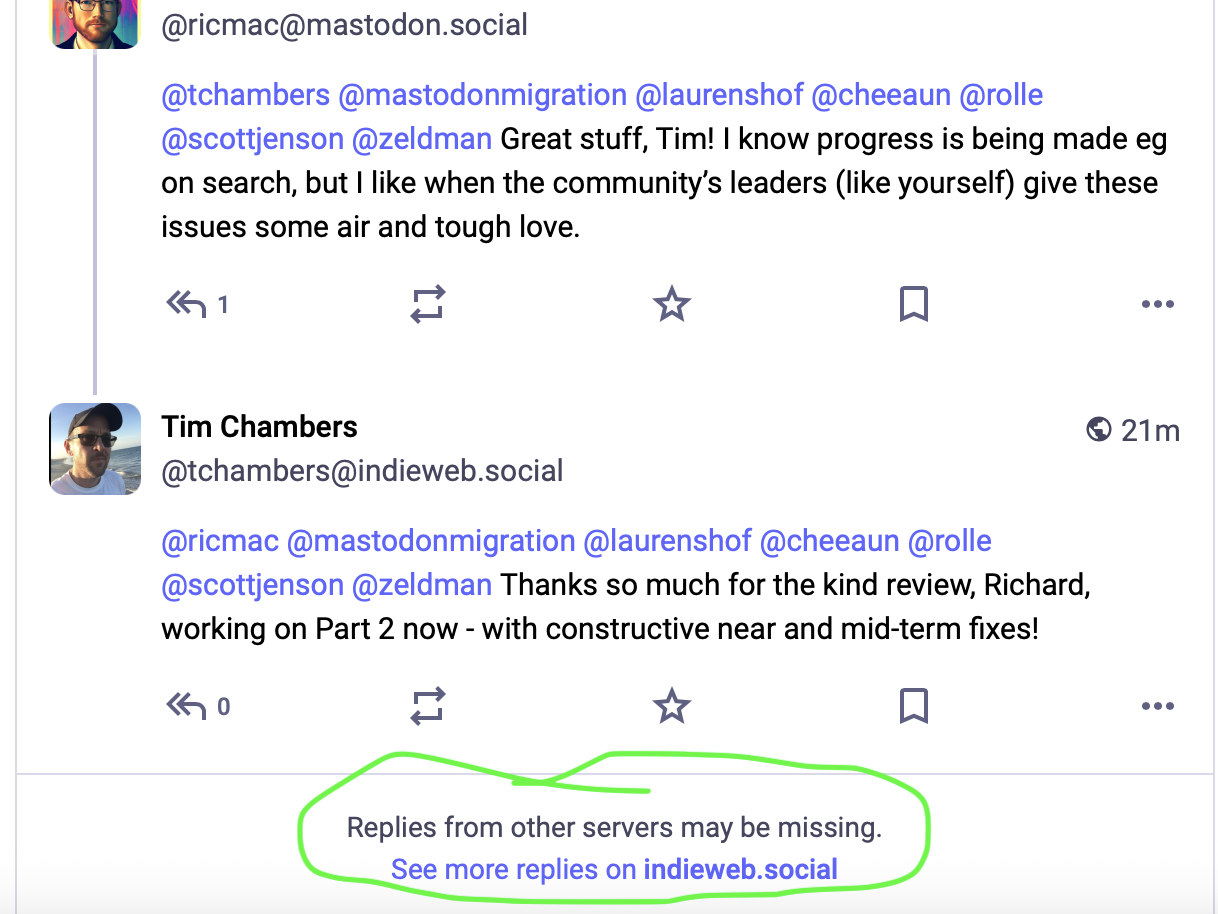Open @tchambers mention in ricmac's post
Screen dimensions: 1218x914
(246, 95)
